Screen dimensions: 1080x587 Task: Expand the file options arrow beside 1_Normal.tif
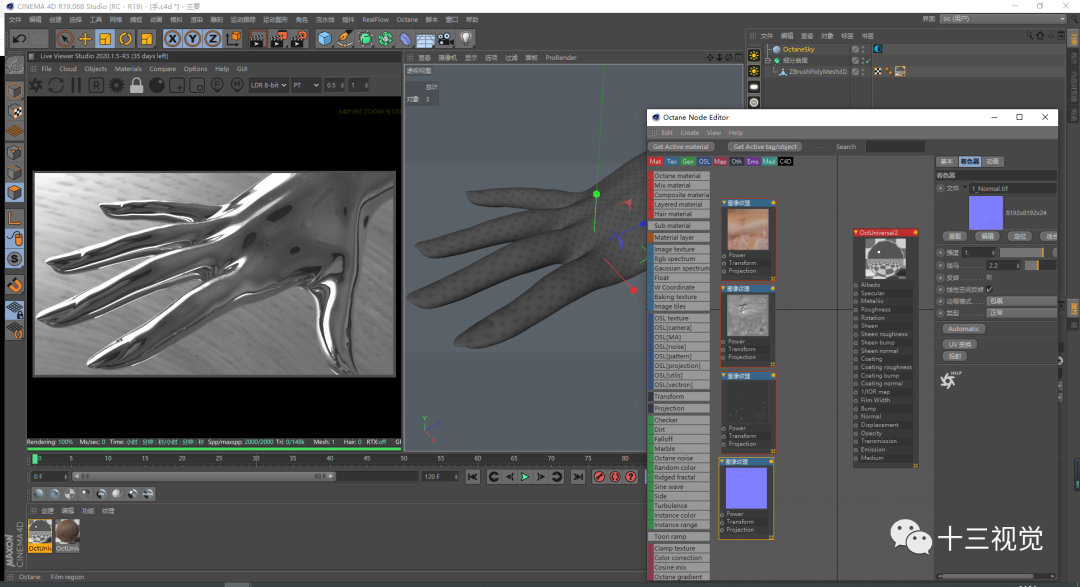(965, 188)
